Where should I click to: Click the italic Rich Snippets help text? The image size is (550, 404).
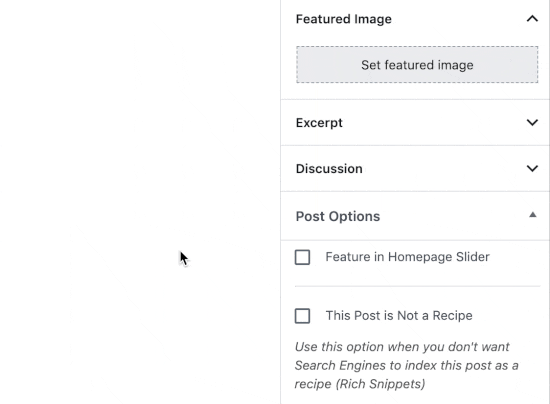[407, 365]
